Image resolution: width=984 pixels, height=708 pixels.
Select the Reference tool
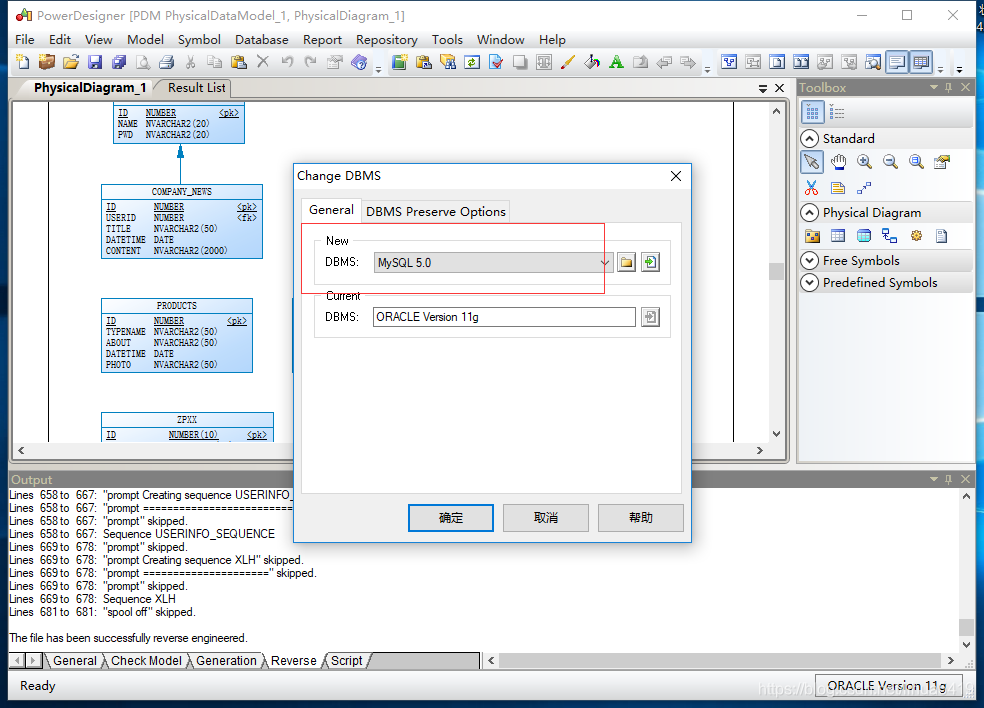pos(888,236)
